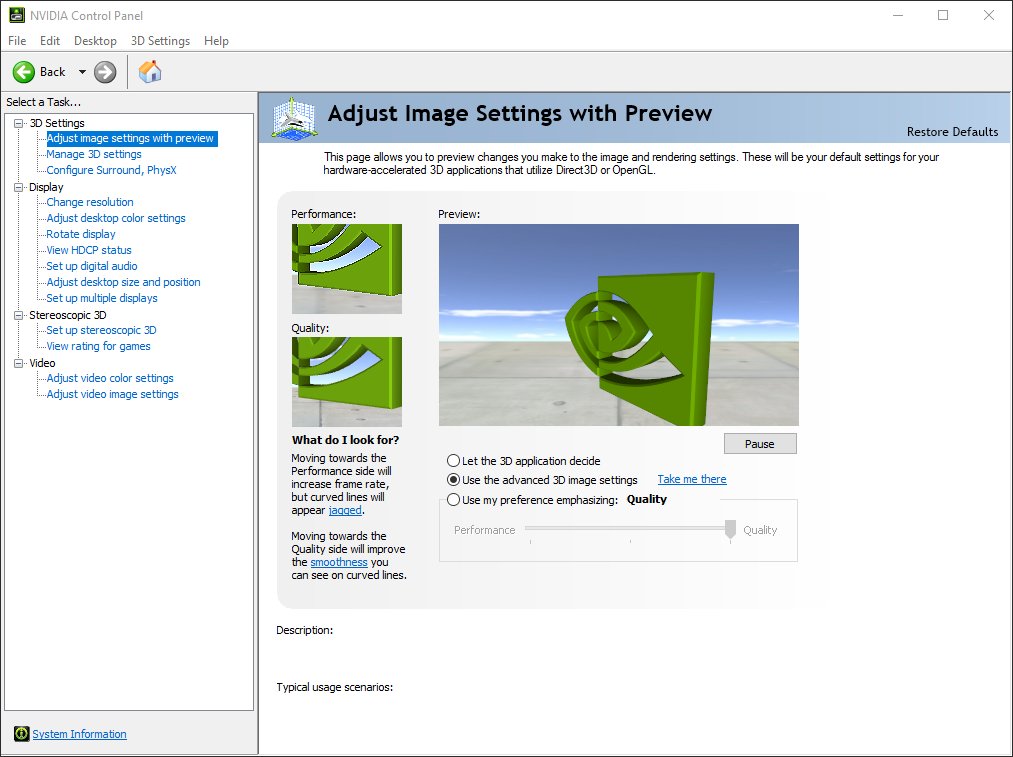Viewport: 1013px width, 757px height.
Task: Click the slider's Performance end label
Action: [485, 530]
